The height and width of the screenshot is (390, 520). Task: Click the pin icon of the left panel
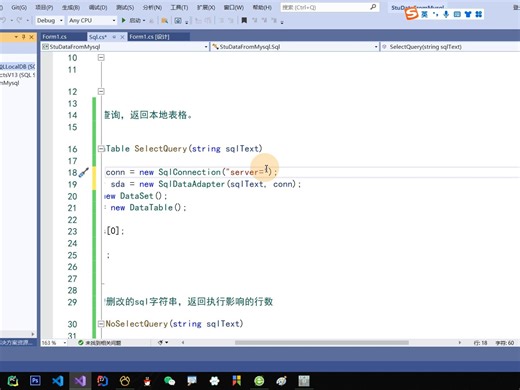[x=23, y=37]
